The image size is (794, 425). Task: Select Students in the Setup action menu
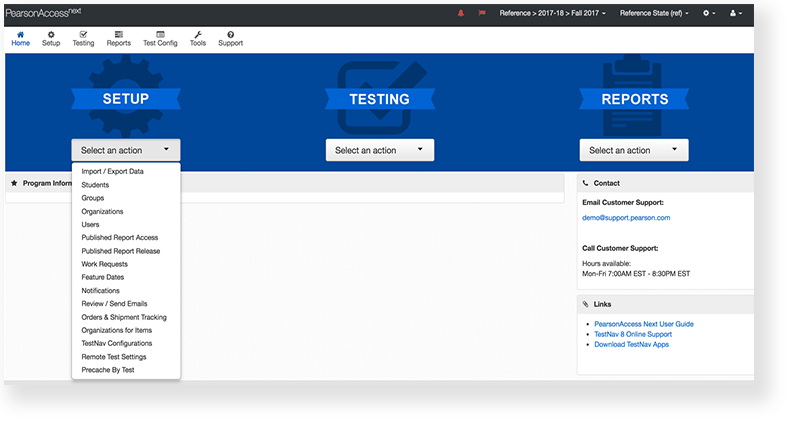(95, 185)
